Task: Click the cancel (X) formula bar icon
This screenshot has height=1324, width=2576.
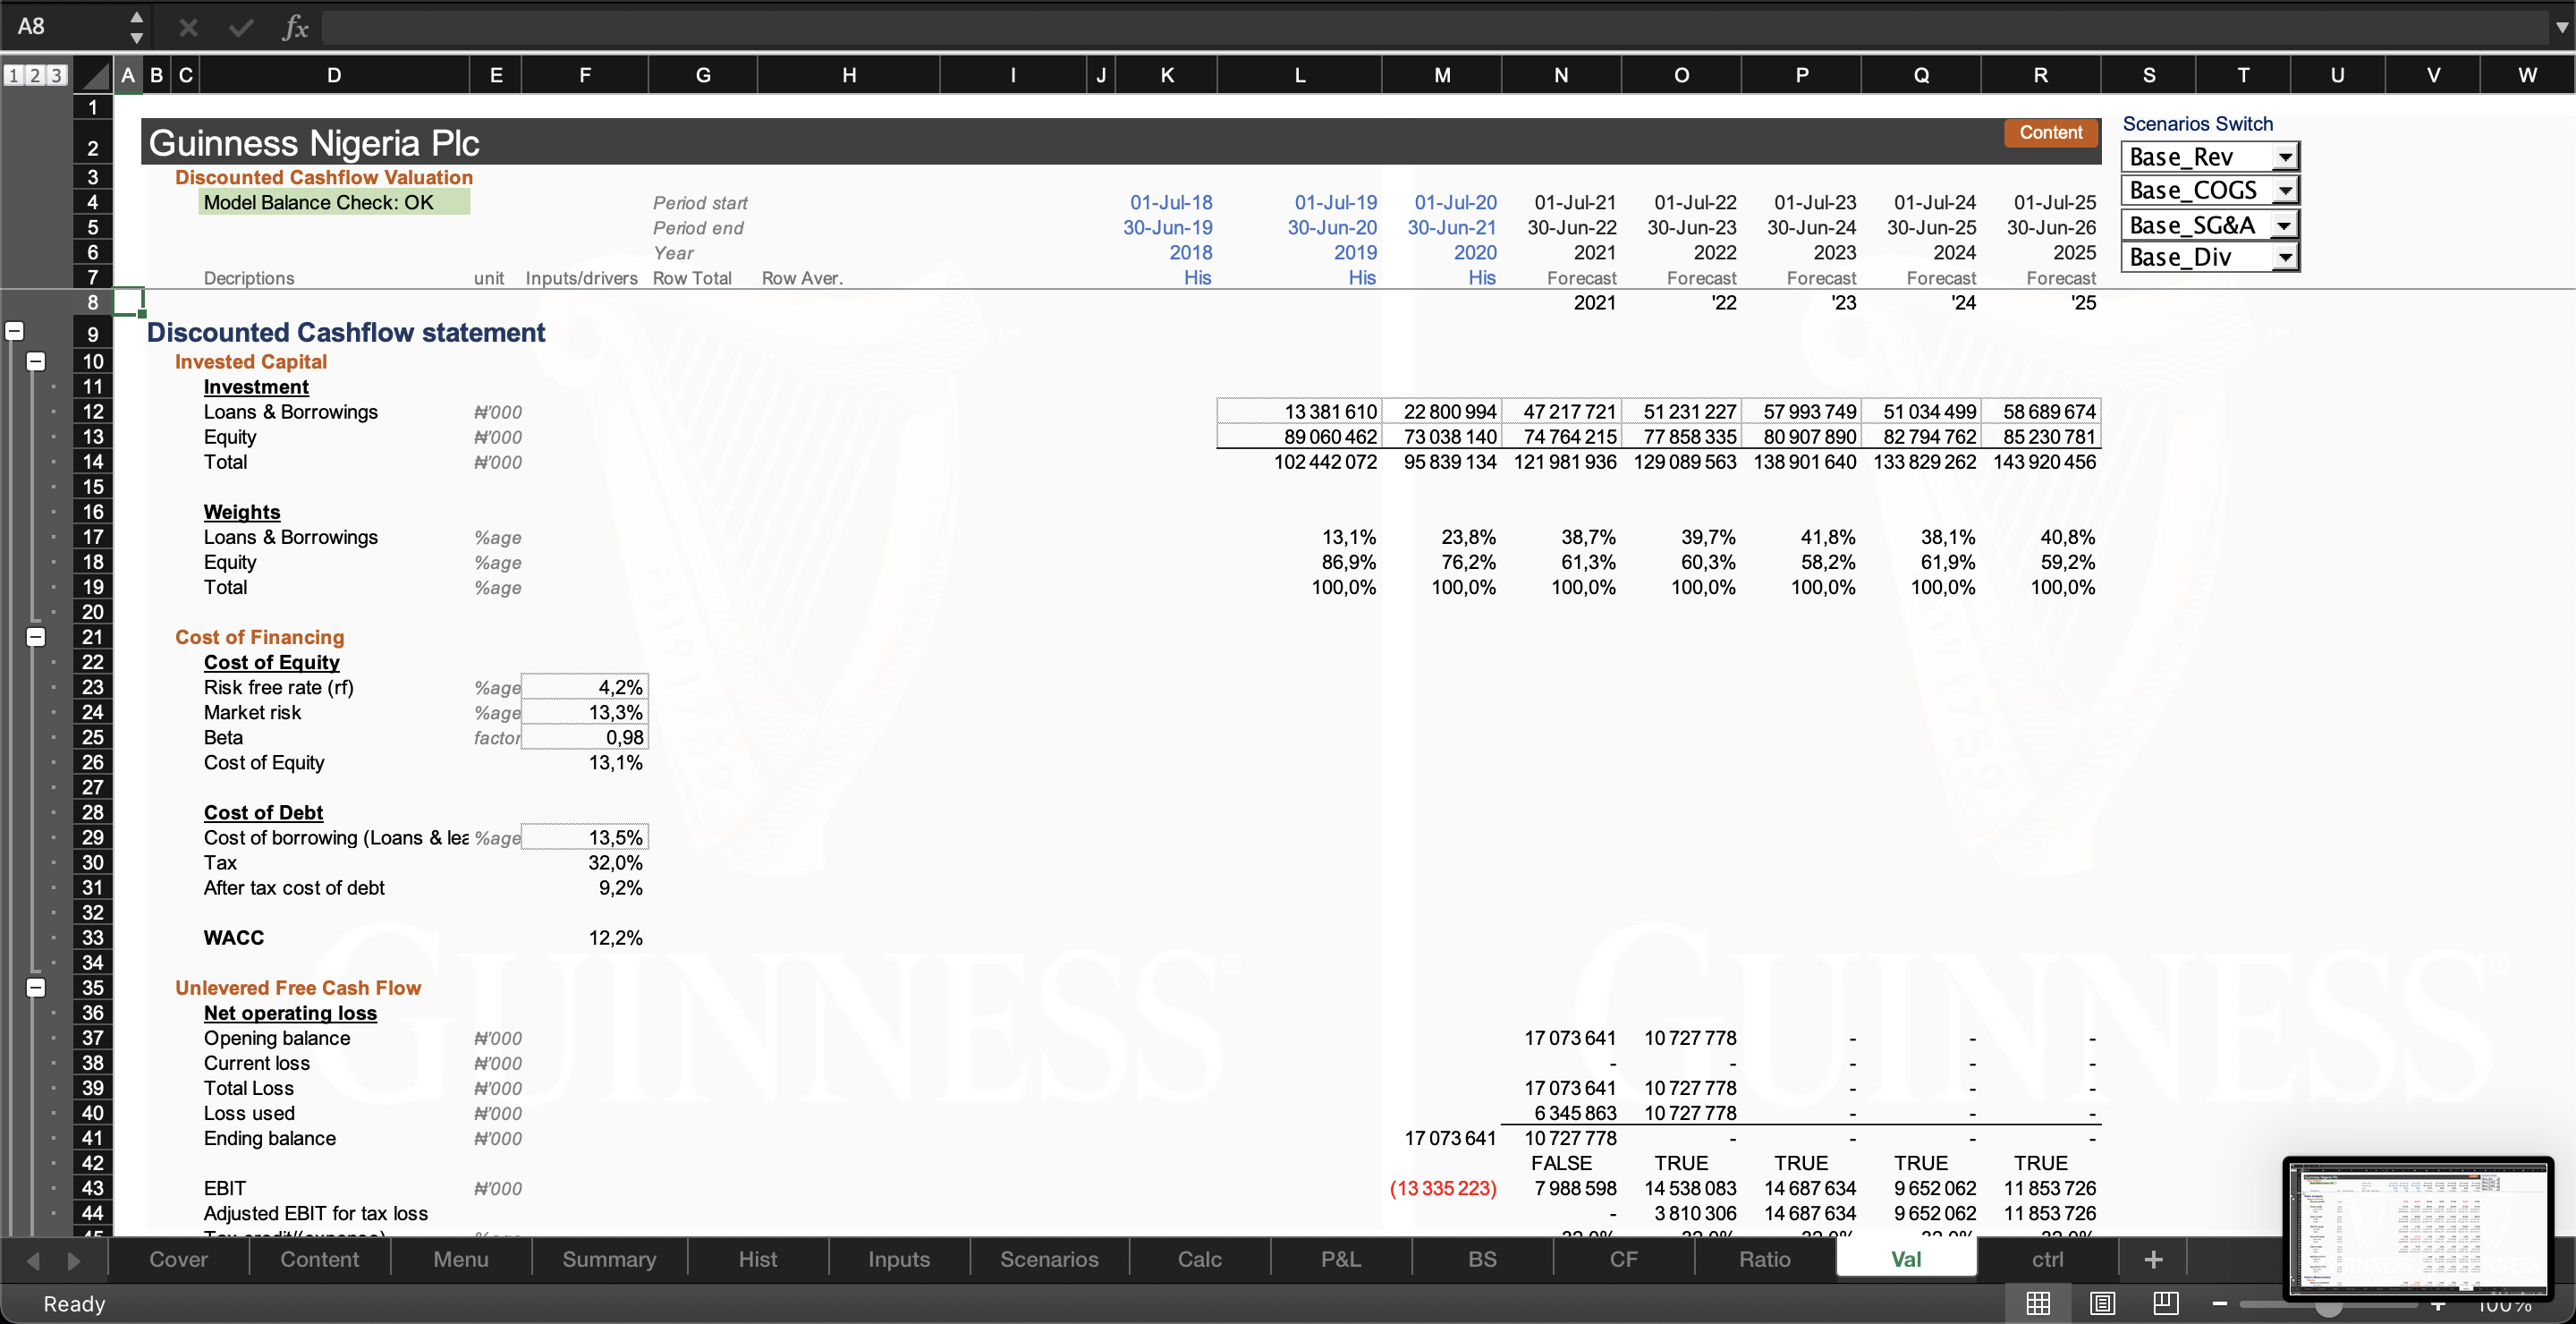Action: (x=188, y=27)
